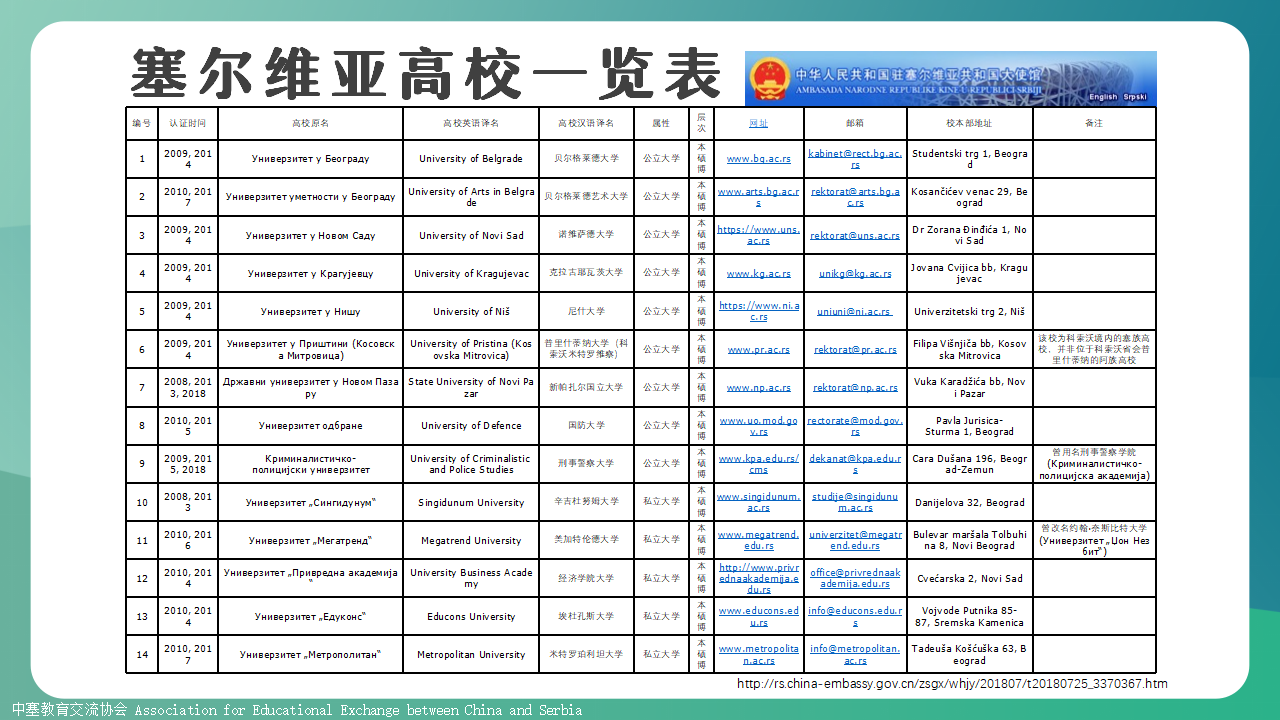This screenshot has height=720, width=1280.
Task: Click the Srpski link in embassy banner
Action: pos(1135,97)
